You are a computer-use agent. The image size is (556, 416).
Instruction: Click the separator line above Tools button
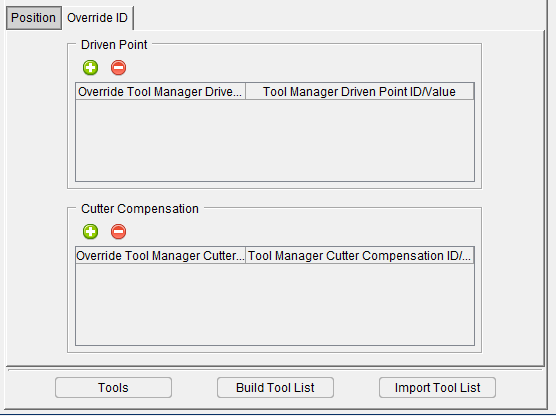click(275, 370)
